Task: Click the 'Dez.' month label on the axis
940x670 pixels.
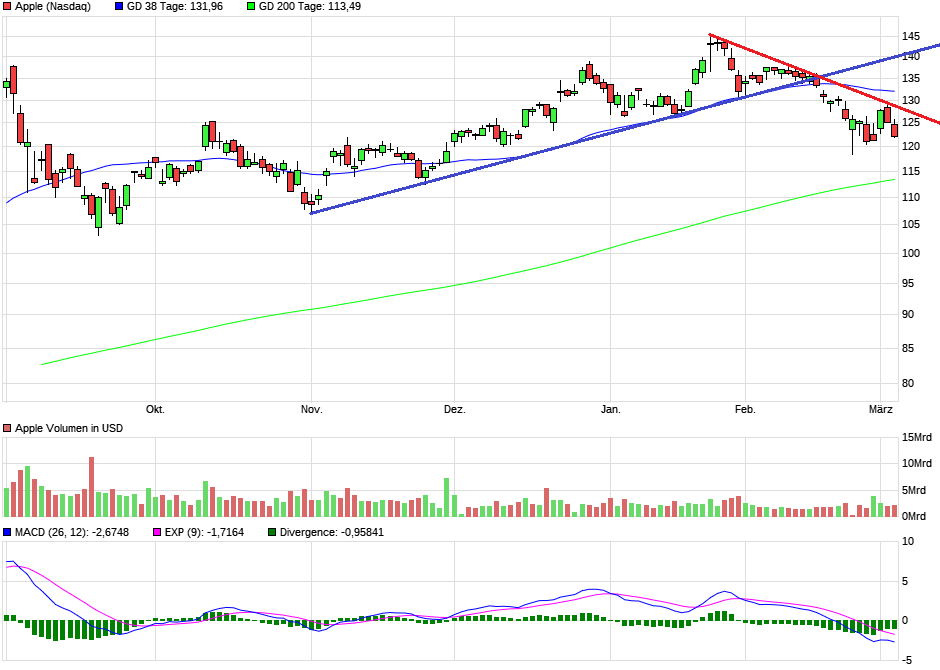Action: point(454,409)
